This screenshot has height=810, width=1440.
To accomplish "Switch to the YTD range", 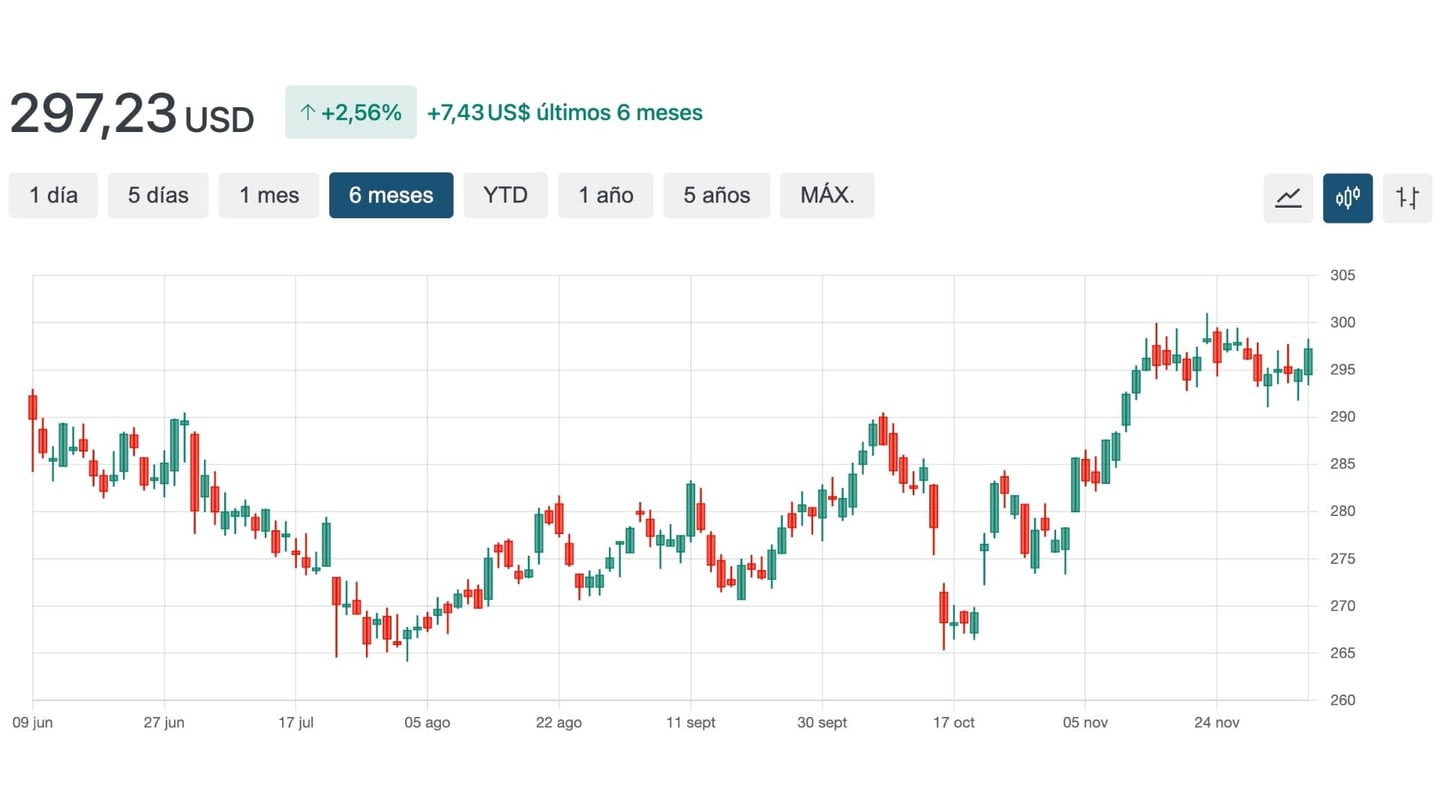I will (x=505, y=195).
